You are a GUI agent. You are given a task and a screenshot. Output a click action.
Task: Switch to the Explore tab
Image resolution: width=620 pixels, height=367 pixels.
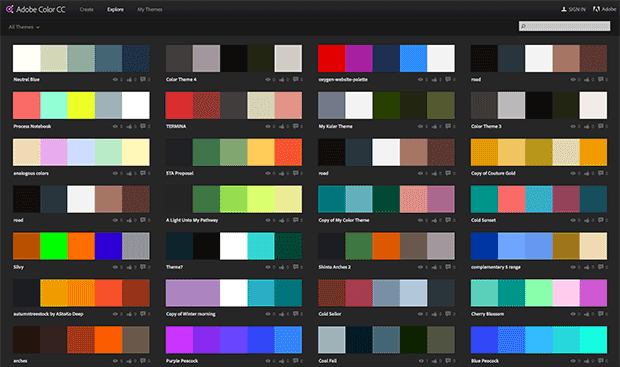tap(115, 9)
